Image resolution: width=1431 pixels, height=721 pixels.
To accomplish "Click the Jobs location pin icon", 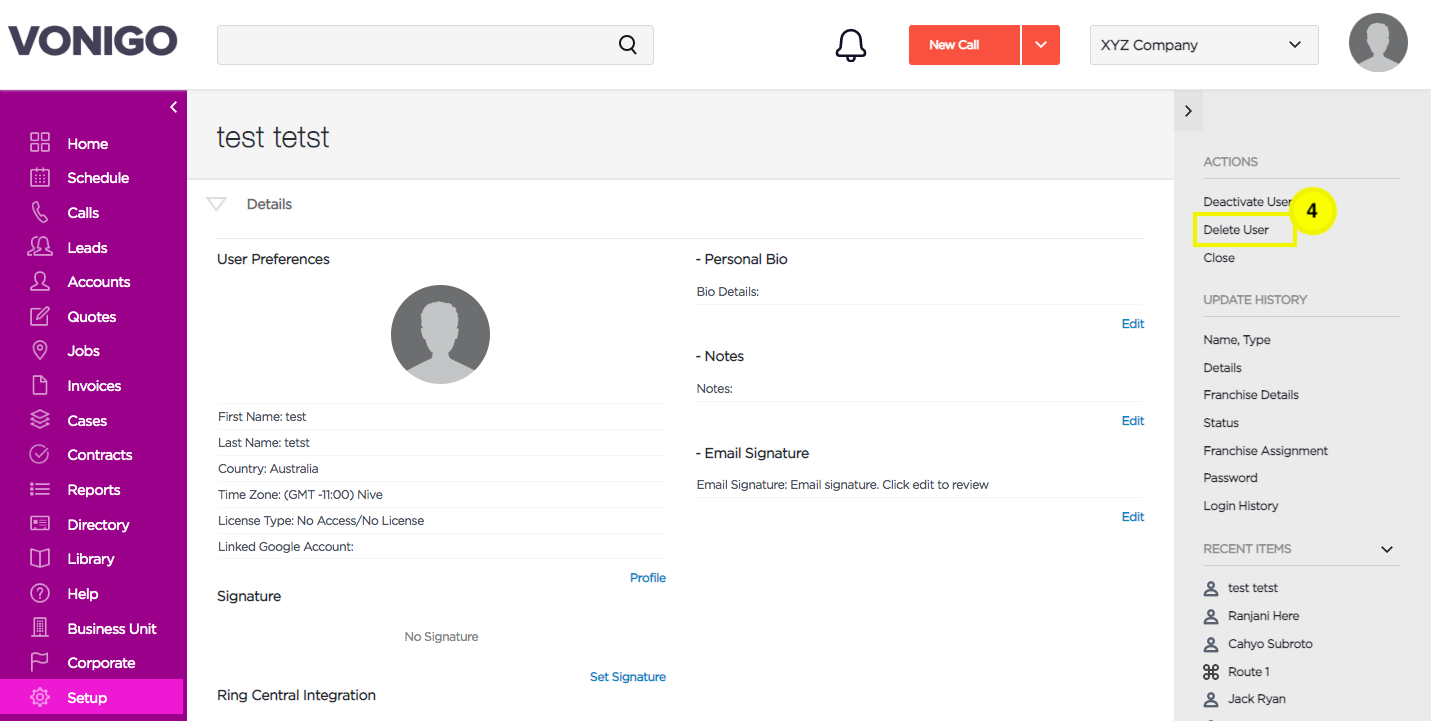I will [40, 351].
